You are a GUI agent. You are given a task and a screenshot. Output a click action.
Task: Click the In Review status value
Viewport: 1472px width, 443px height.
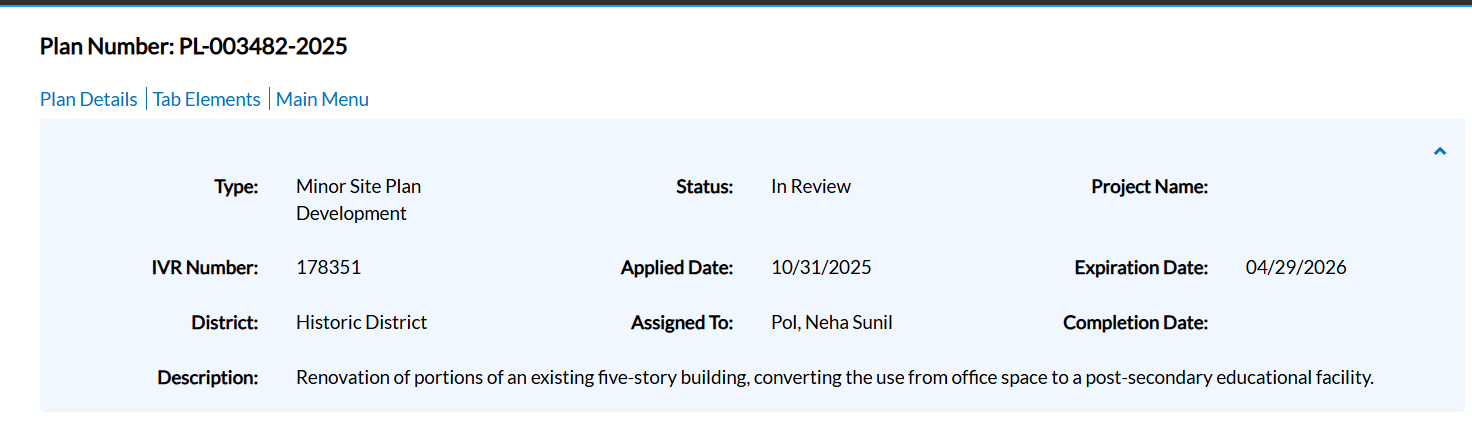(810, 186)
